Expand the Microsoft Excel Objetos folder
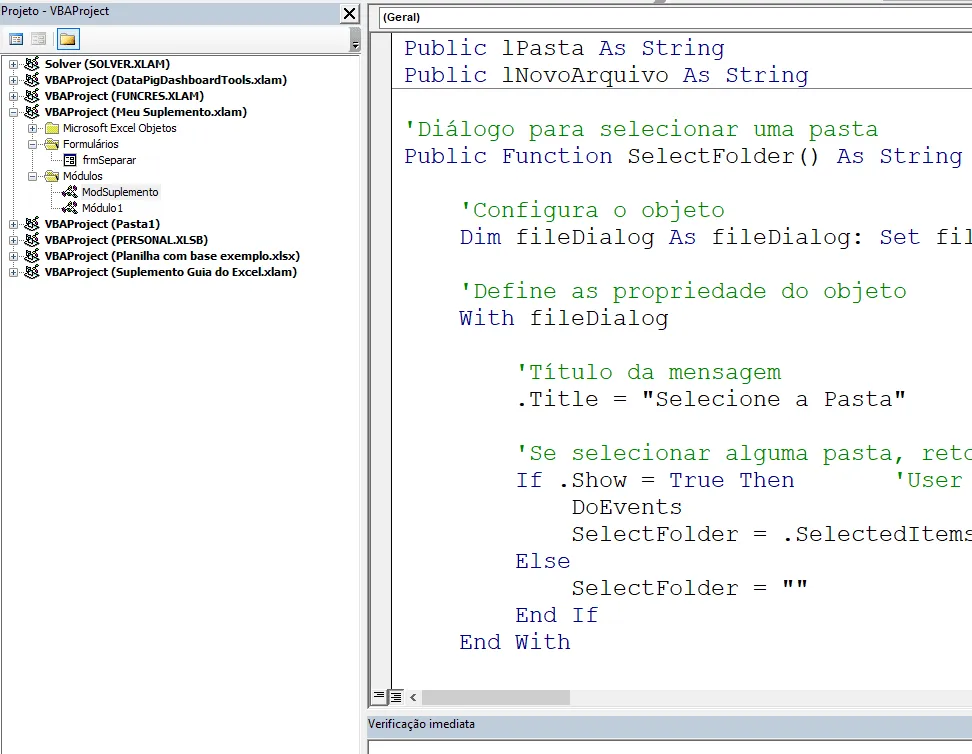 32,128
